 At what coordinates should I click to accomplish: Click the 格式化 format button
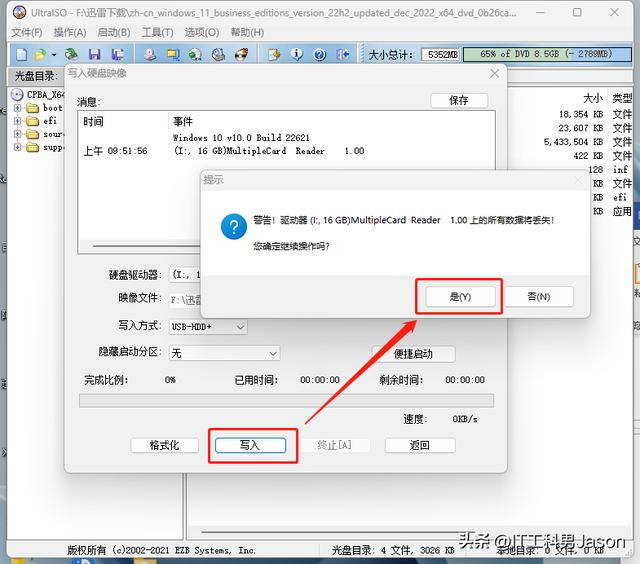point(164,445)
